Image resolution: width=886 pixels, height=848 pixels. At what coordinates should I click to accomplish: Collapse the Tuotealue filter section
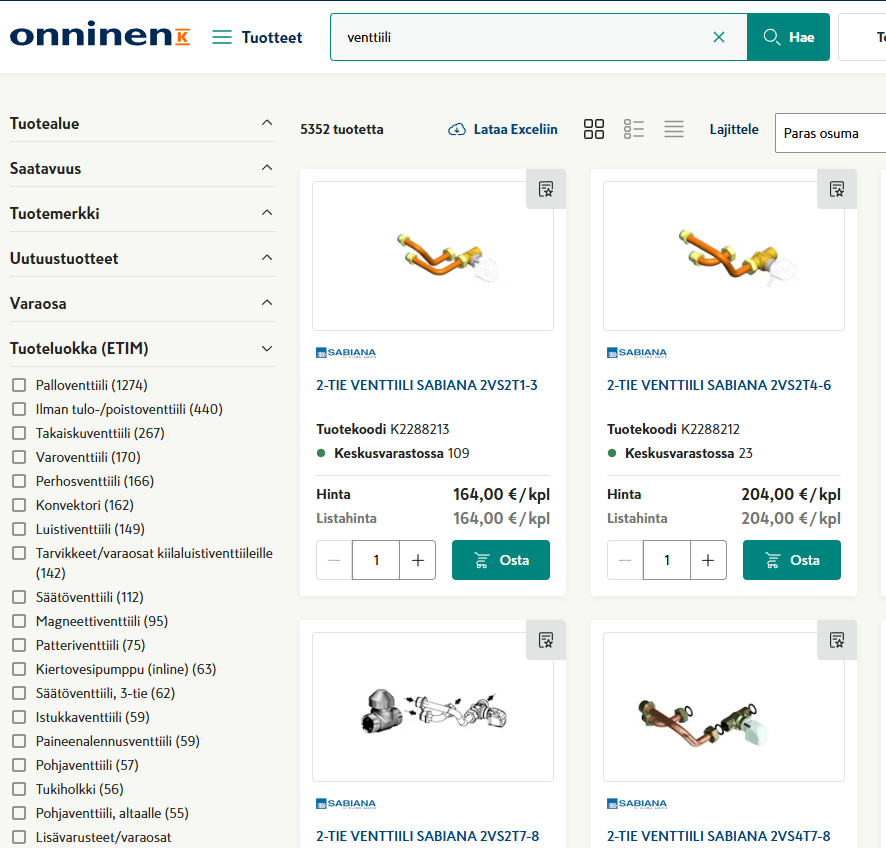pos(142,123)
